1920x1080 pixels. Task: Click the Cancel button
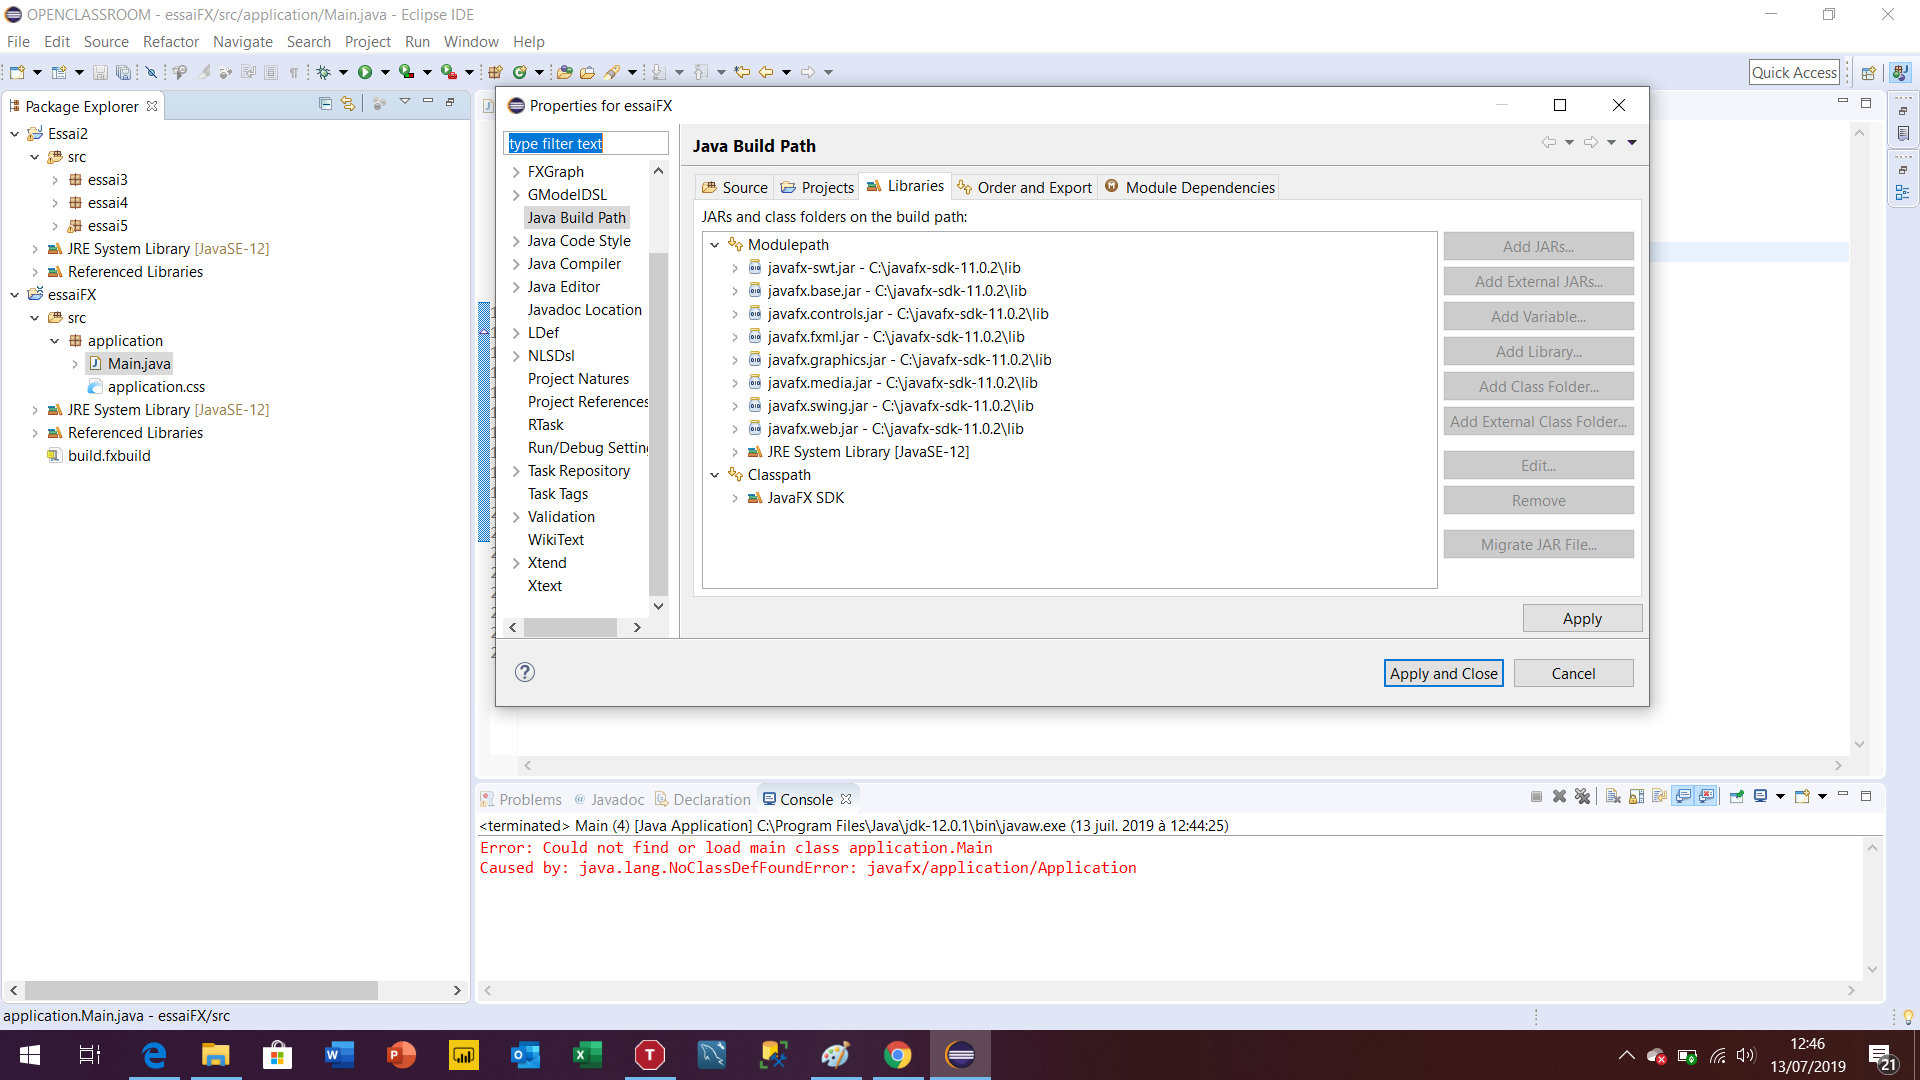click(1573, 673)
